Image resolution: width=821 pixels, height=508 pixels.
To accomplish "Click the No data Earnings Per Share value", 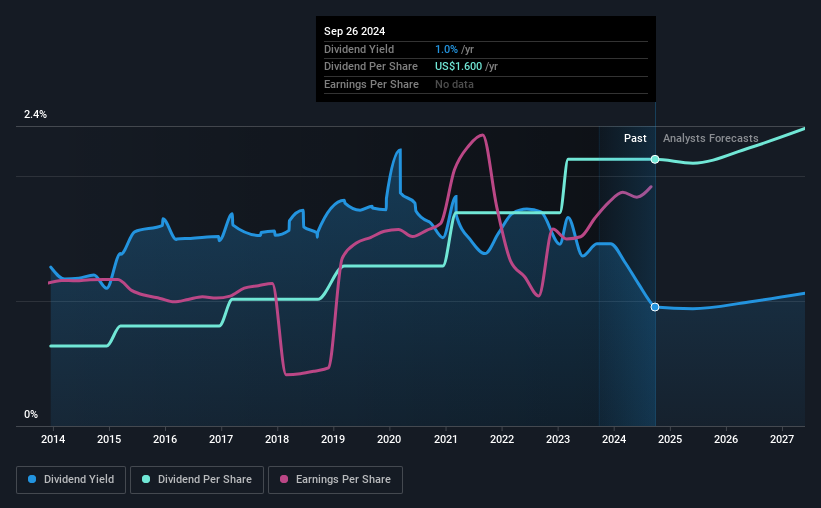I will (x=454, y=84).
